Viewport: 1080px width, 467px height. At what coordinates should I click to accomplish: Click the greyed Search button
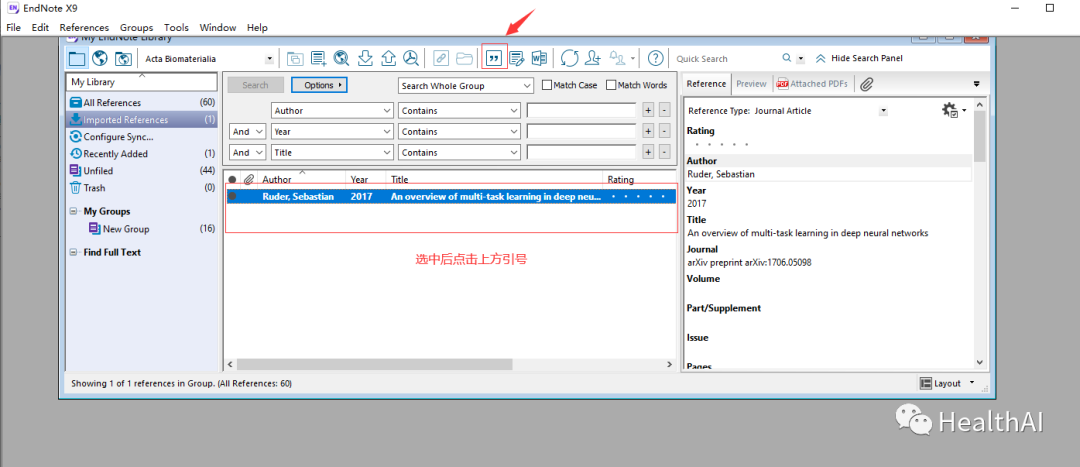(x=256, y=85)
